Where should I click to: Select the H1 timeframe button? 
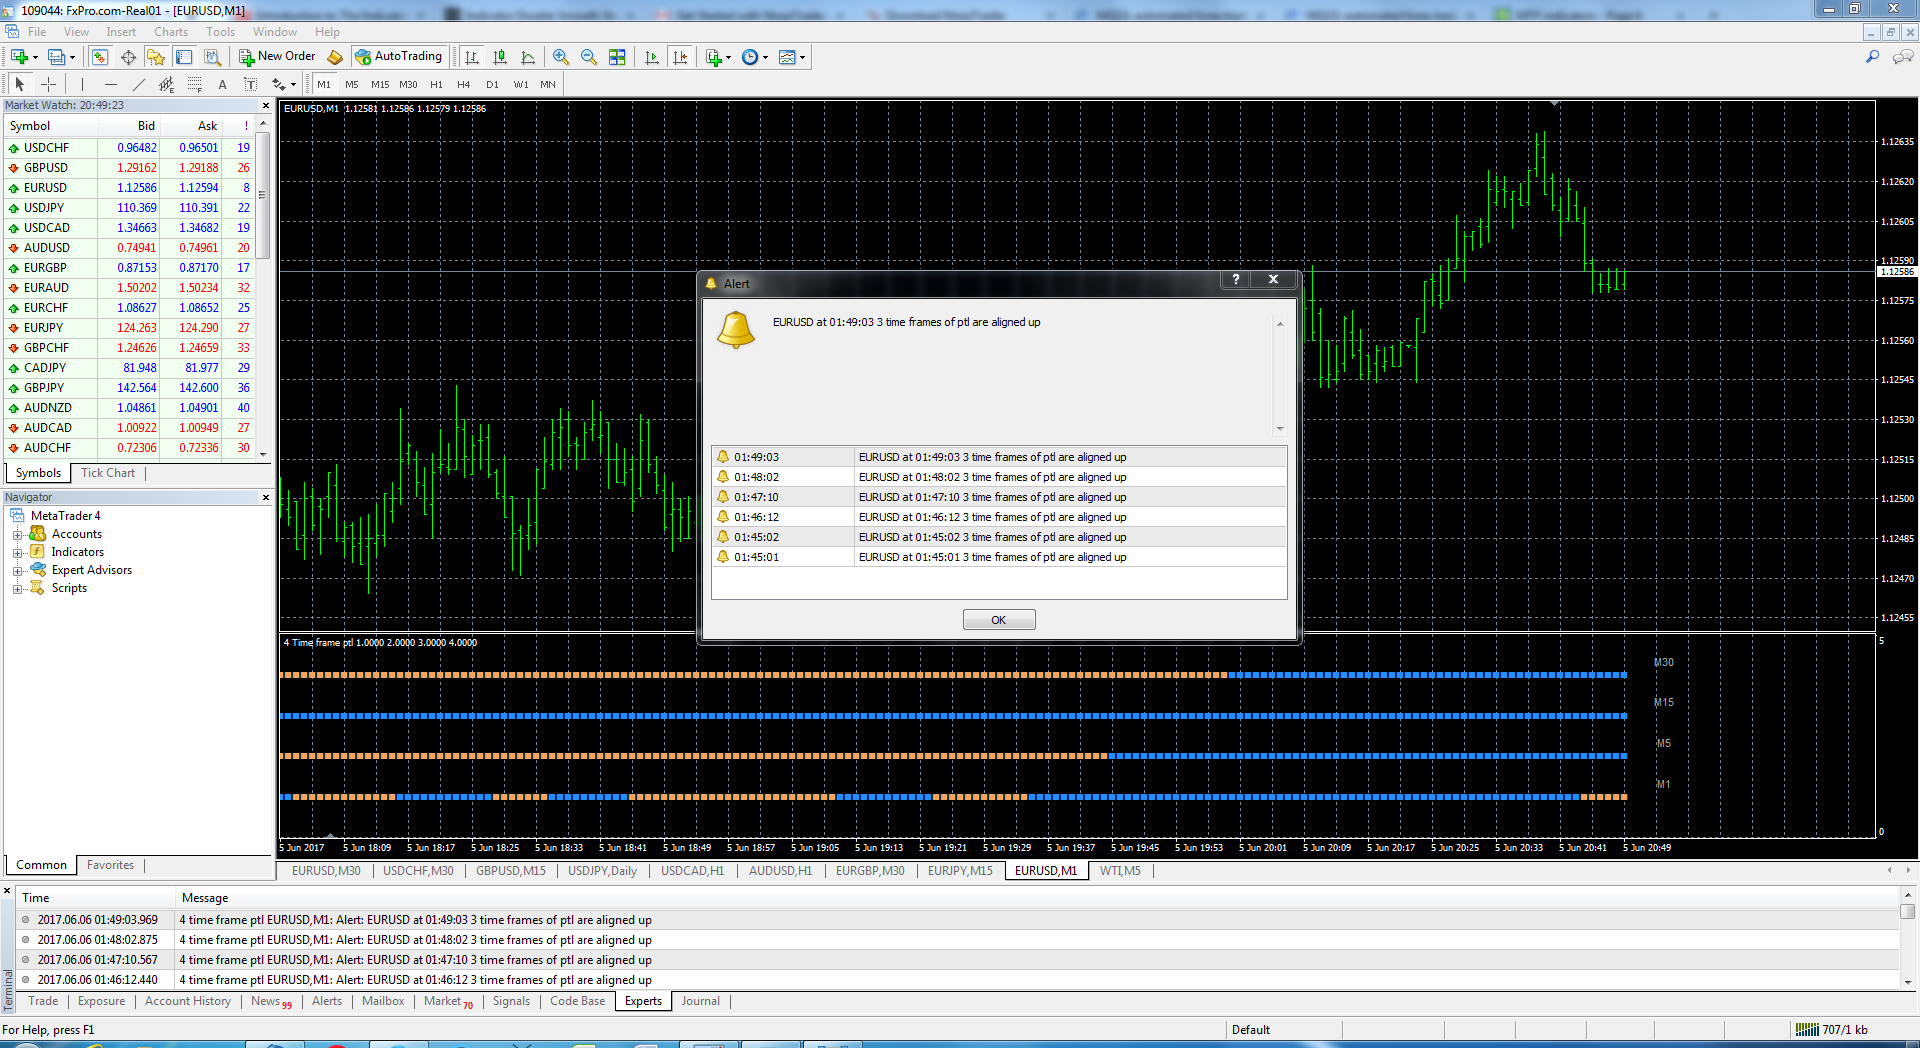click(436, 85)
